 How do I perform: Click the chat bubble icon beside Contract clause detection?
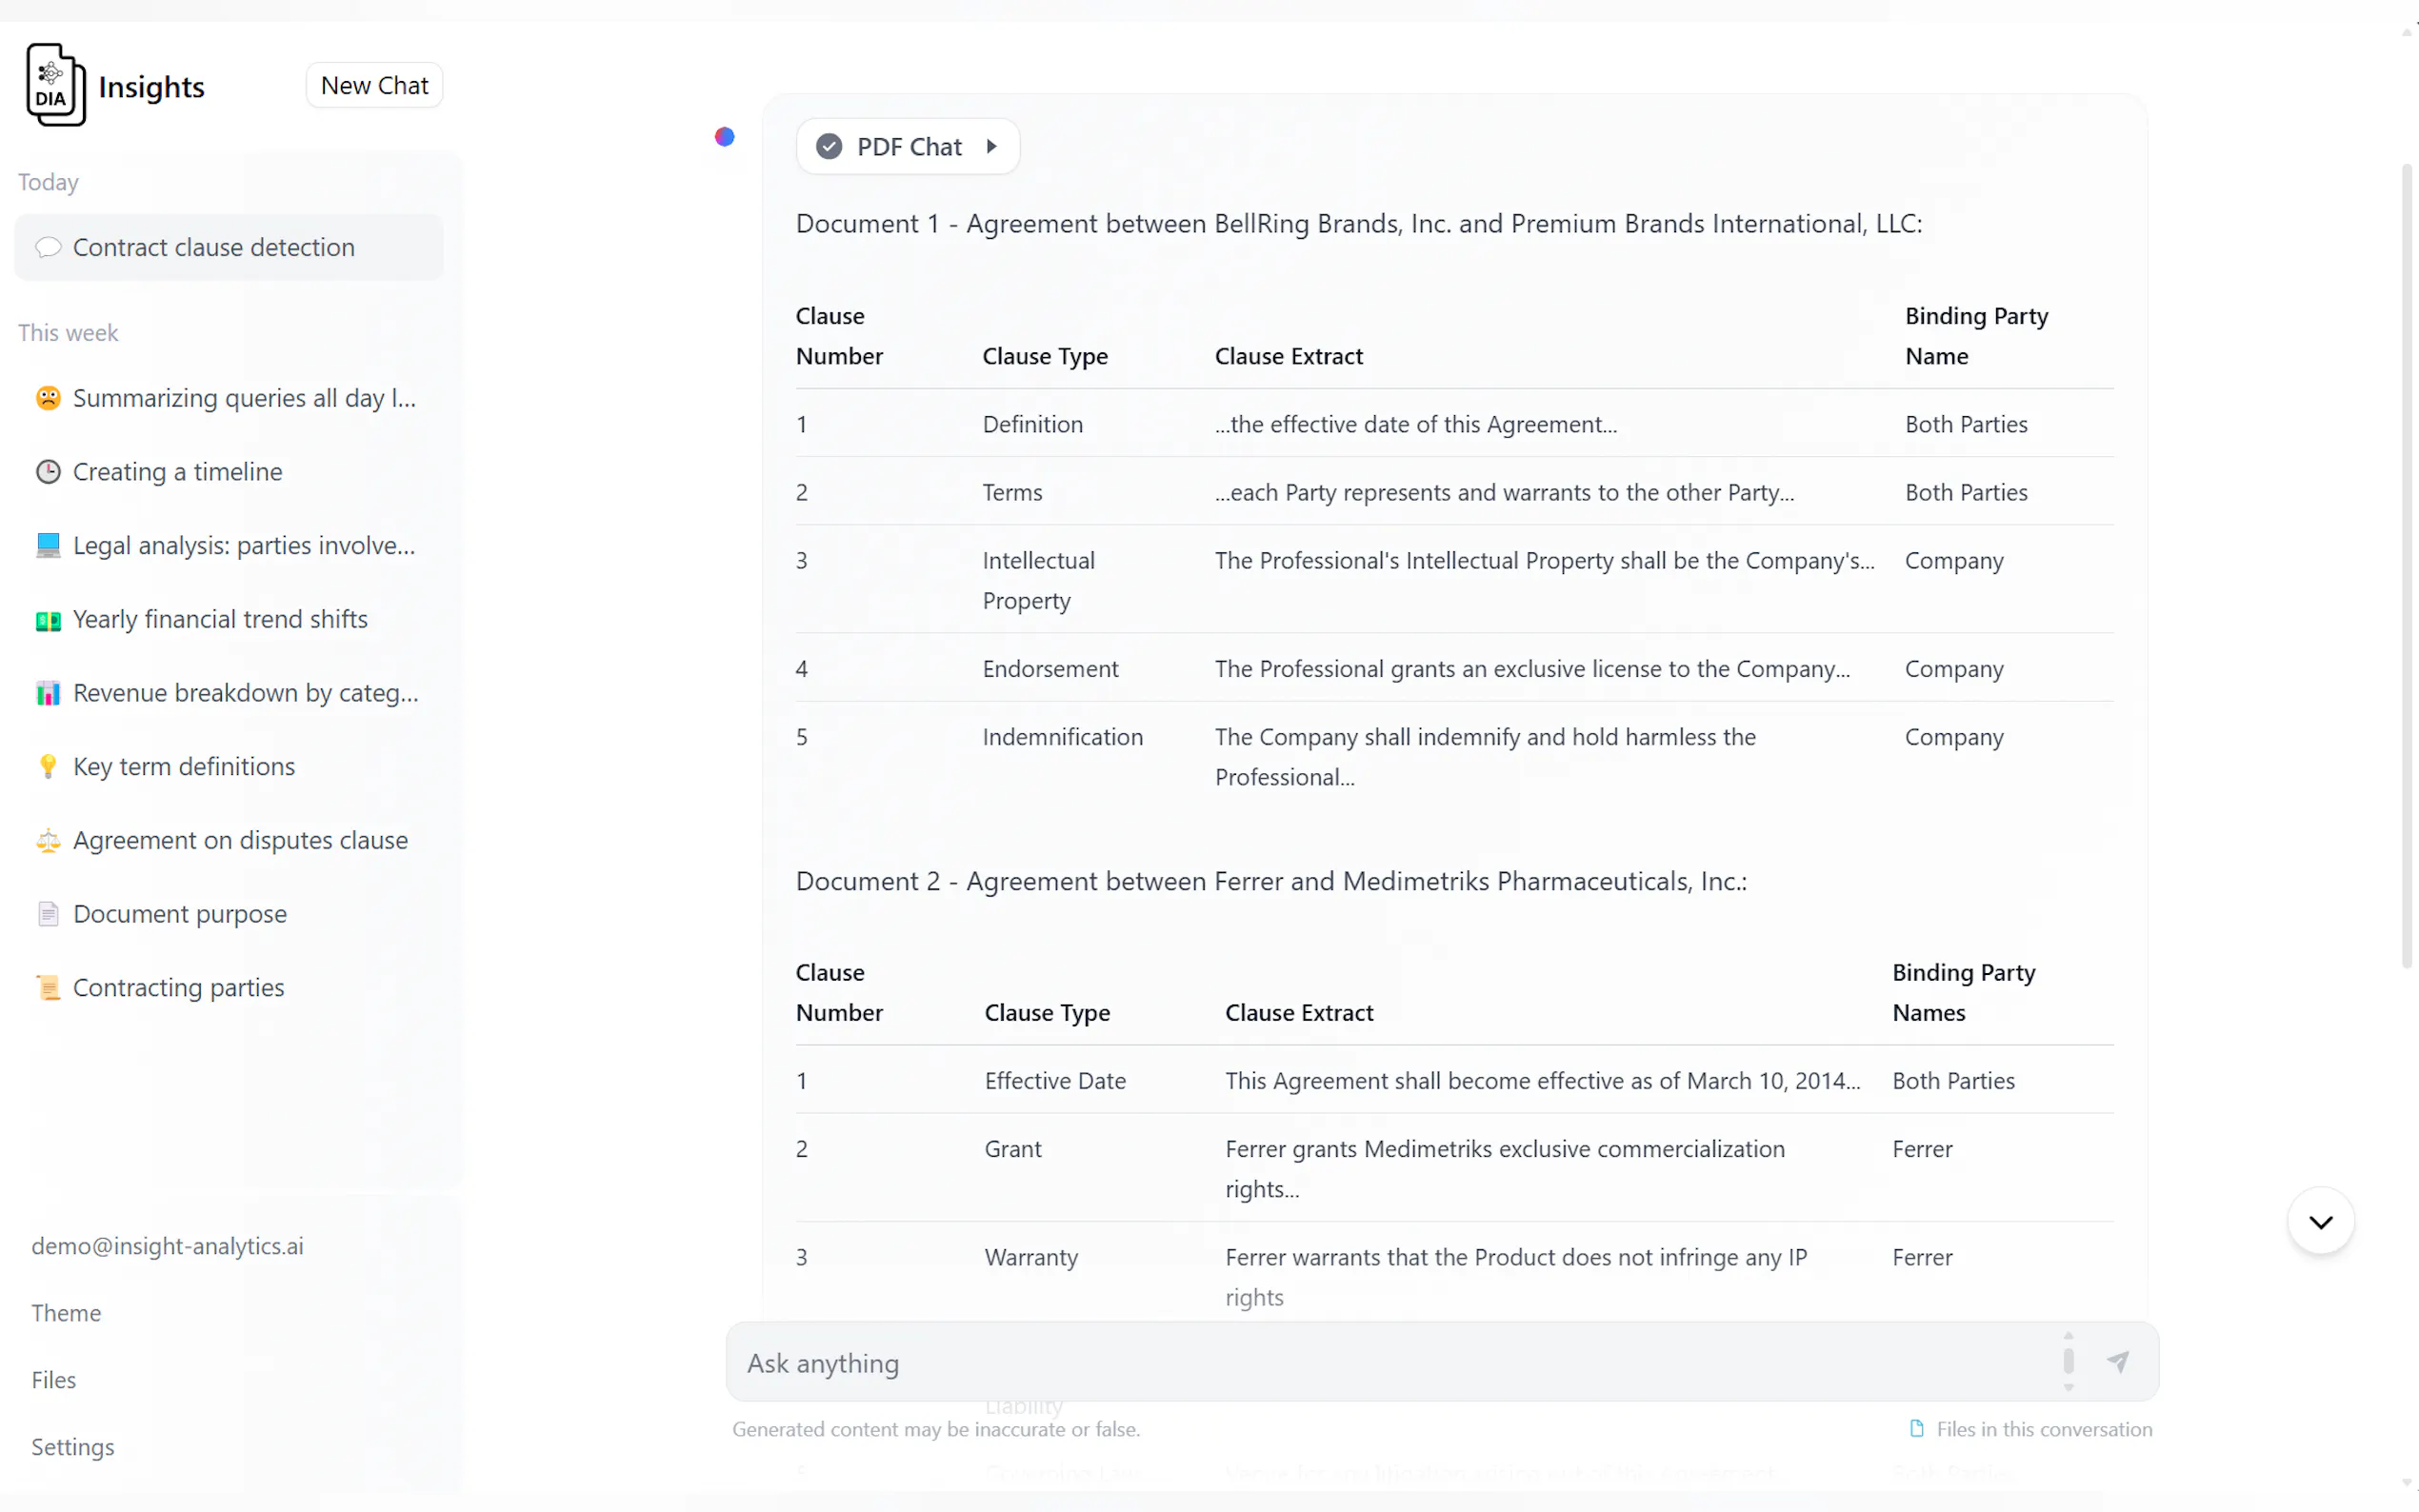click(48, 247)
